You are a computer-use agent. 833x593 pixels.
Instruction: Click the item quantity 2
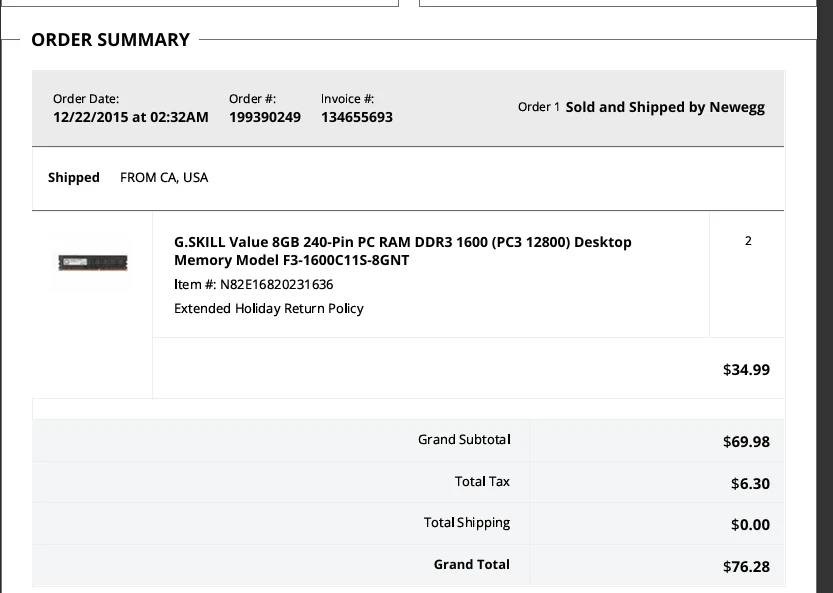point(748,241)
